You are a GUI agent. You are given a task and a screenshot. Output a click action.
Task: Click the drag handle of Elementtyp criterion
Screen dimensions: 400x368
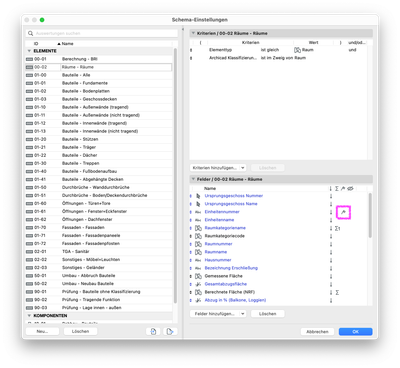(191, 50)
